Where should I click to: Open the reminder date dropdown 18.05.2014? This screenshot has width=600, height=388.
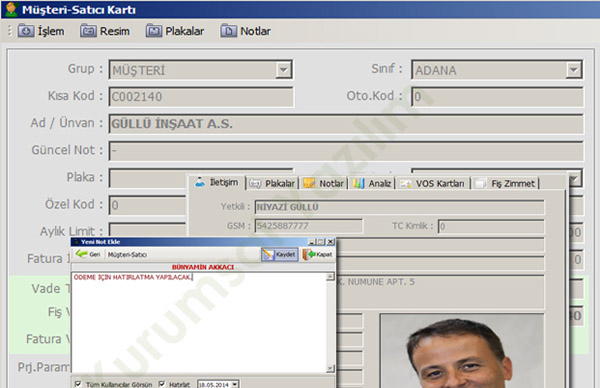pos(235,384)
